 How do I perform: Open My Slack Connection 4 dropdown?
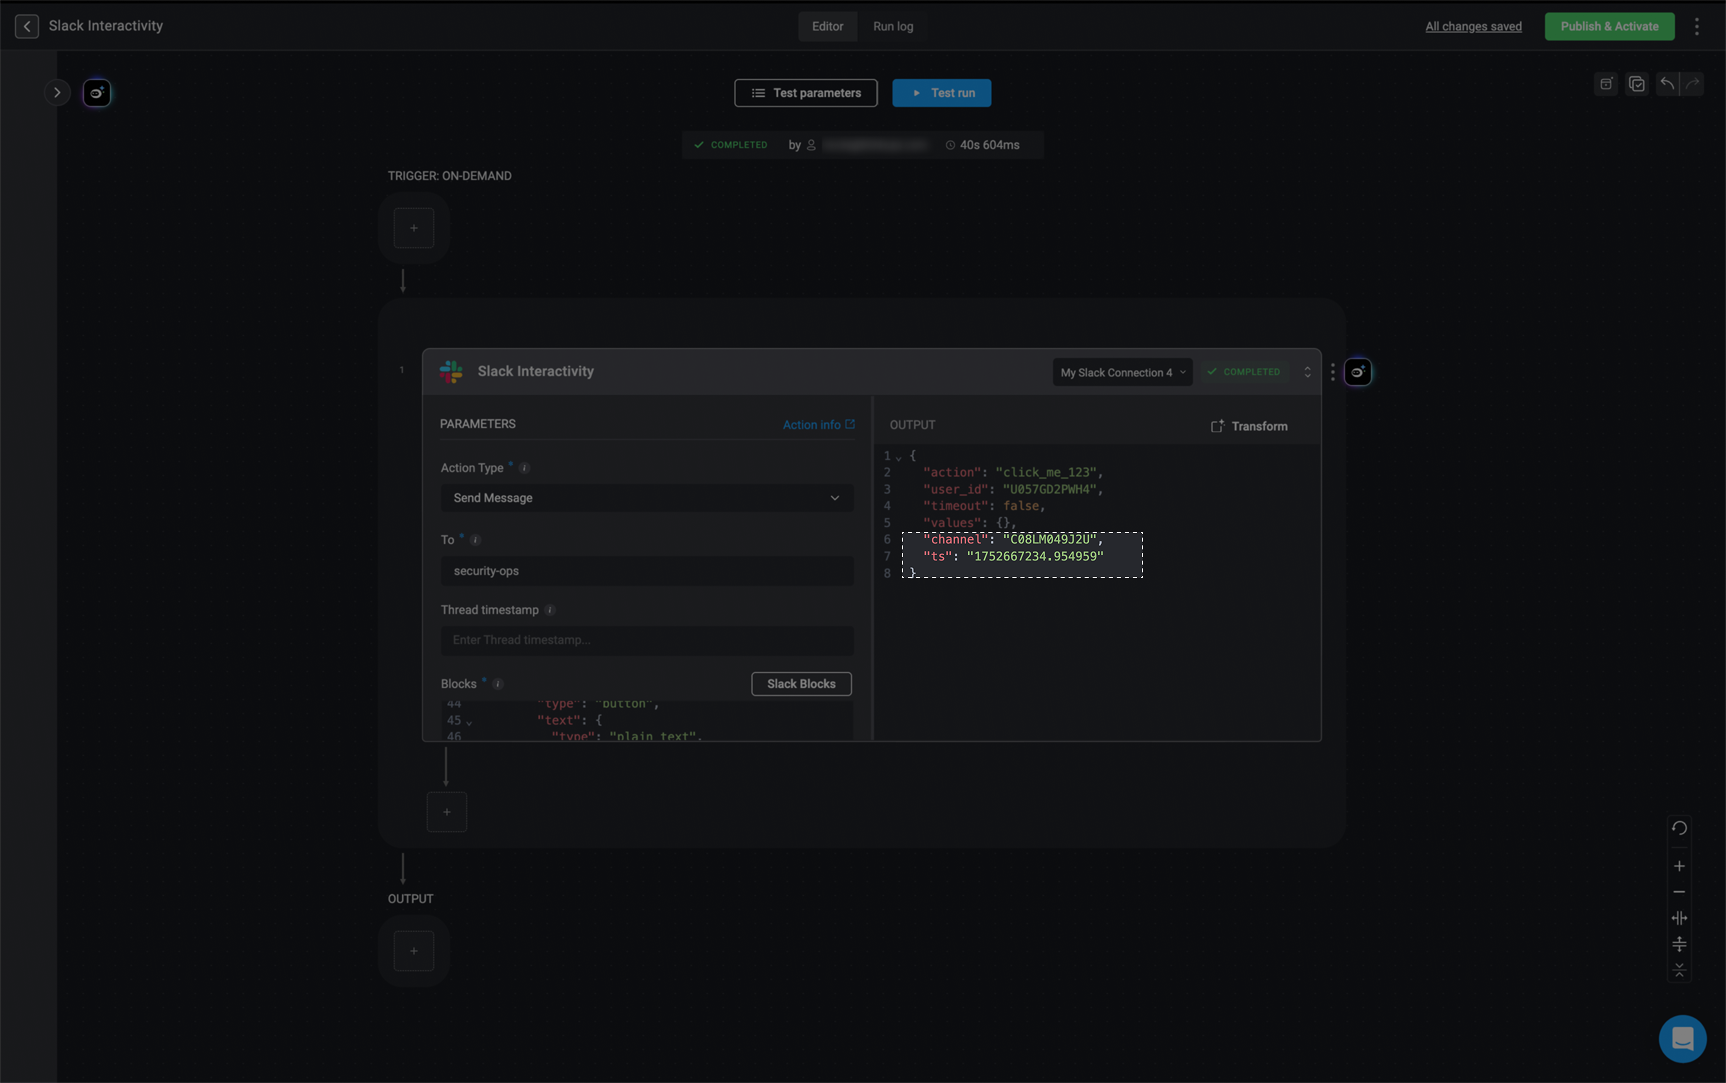[1122, 372]
